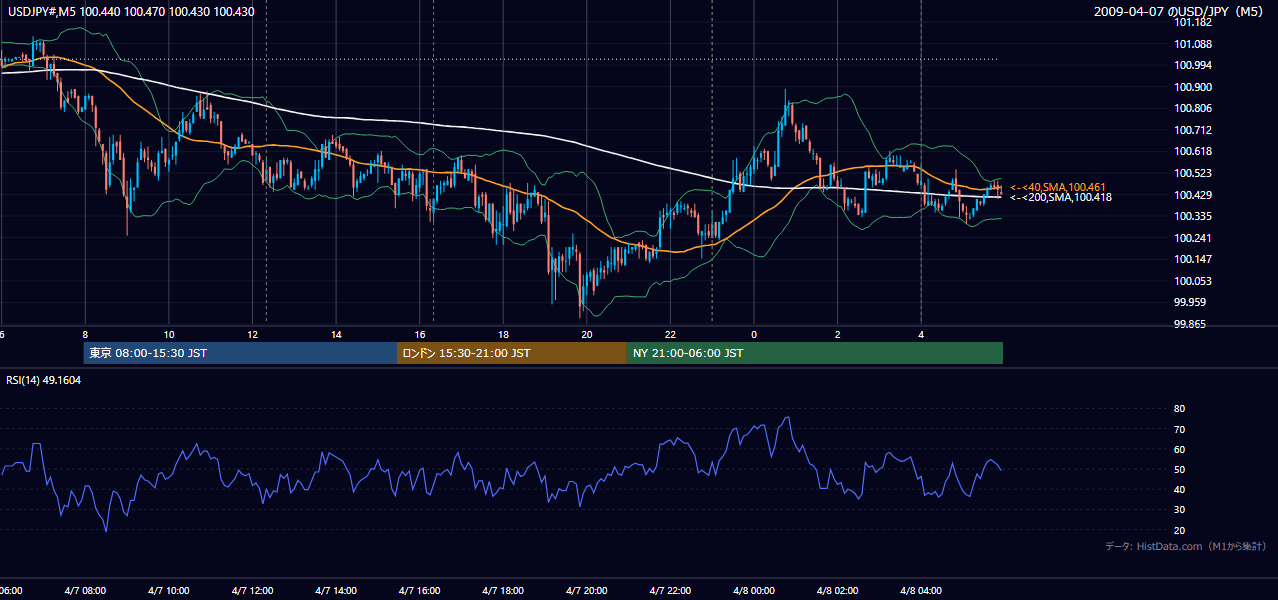Click the 100.429 price axis label
Screen dimensions: 1278x600
pyautogui.click(x=1193, y=195)
